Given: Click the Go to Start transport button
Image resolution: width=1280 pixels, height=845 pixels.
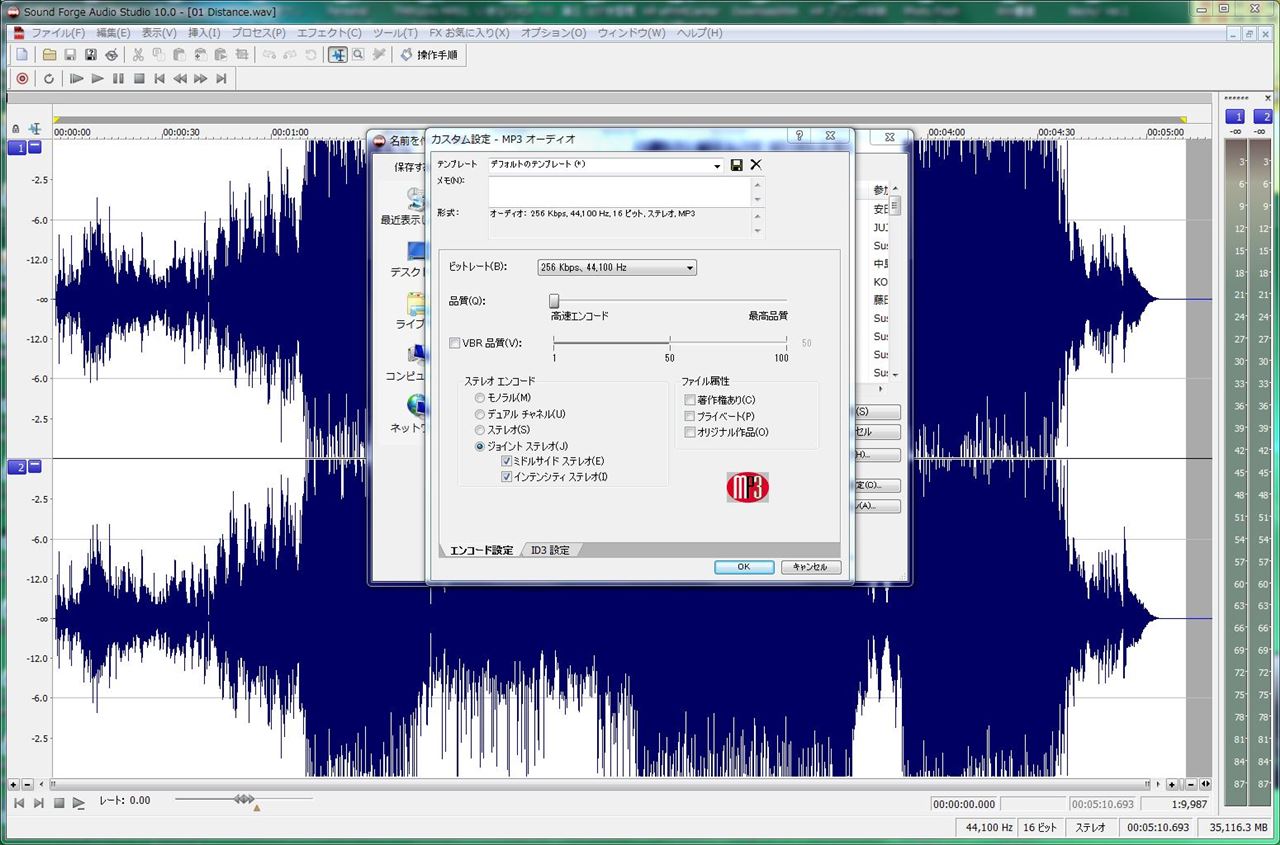Looking at the screenshot, I should pos(159,78).
